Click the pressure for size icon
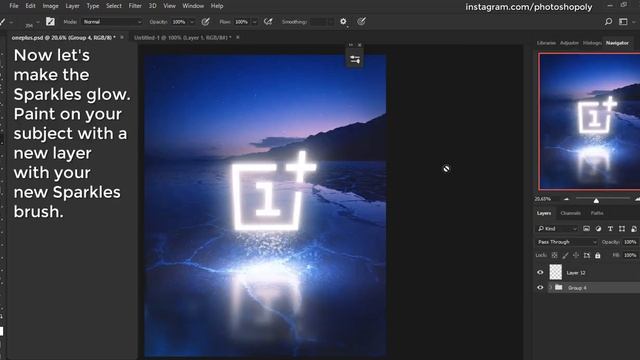Screen dimensions: 640x360 361,22
